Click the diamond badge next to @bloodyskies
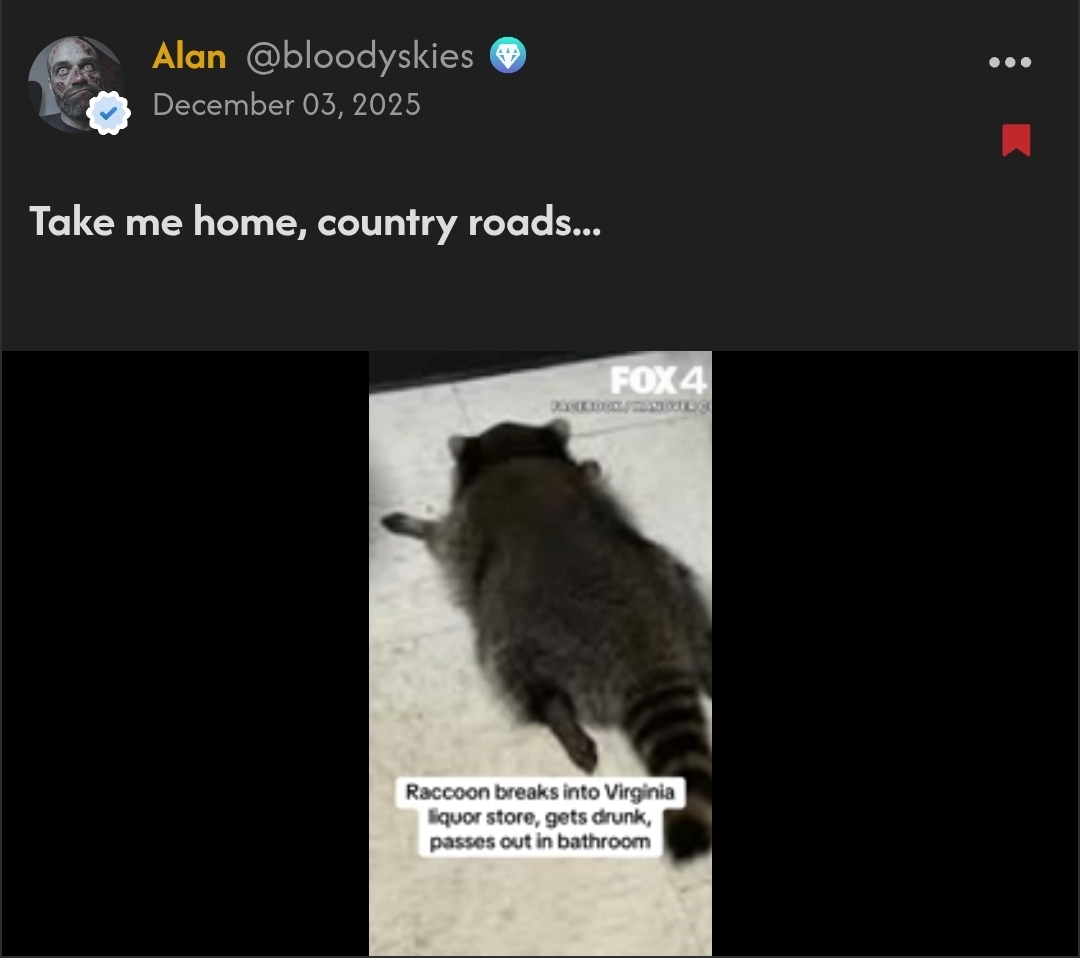This screenshot has height=958, width=1080. point(508,55)
